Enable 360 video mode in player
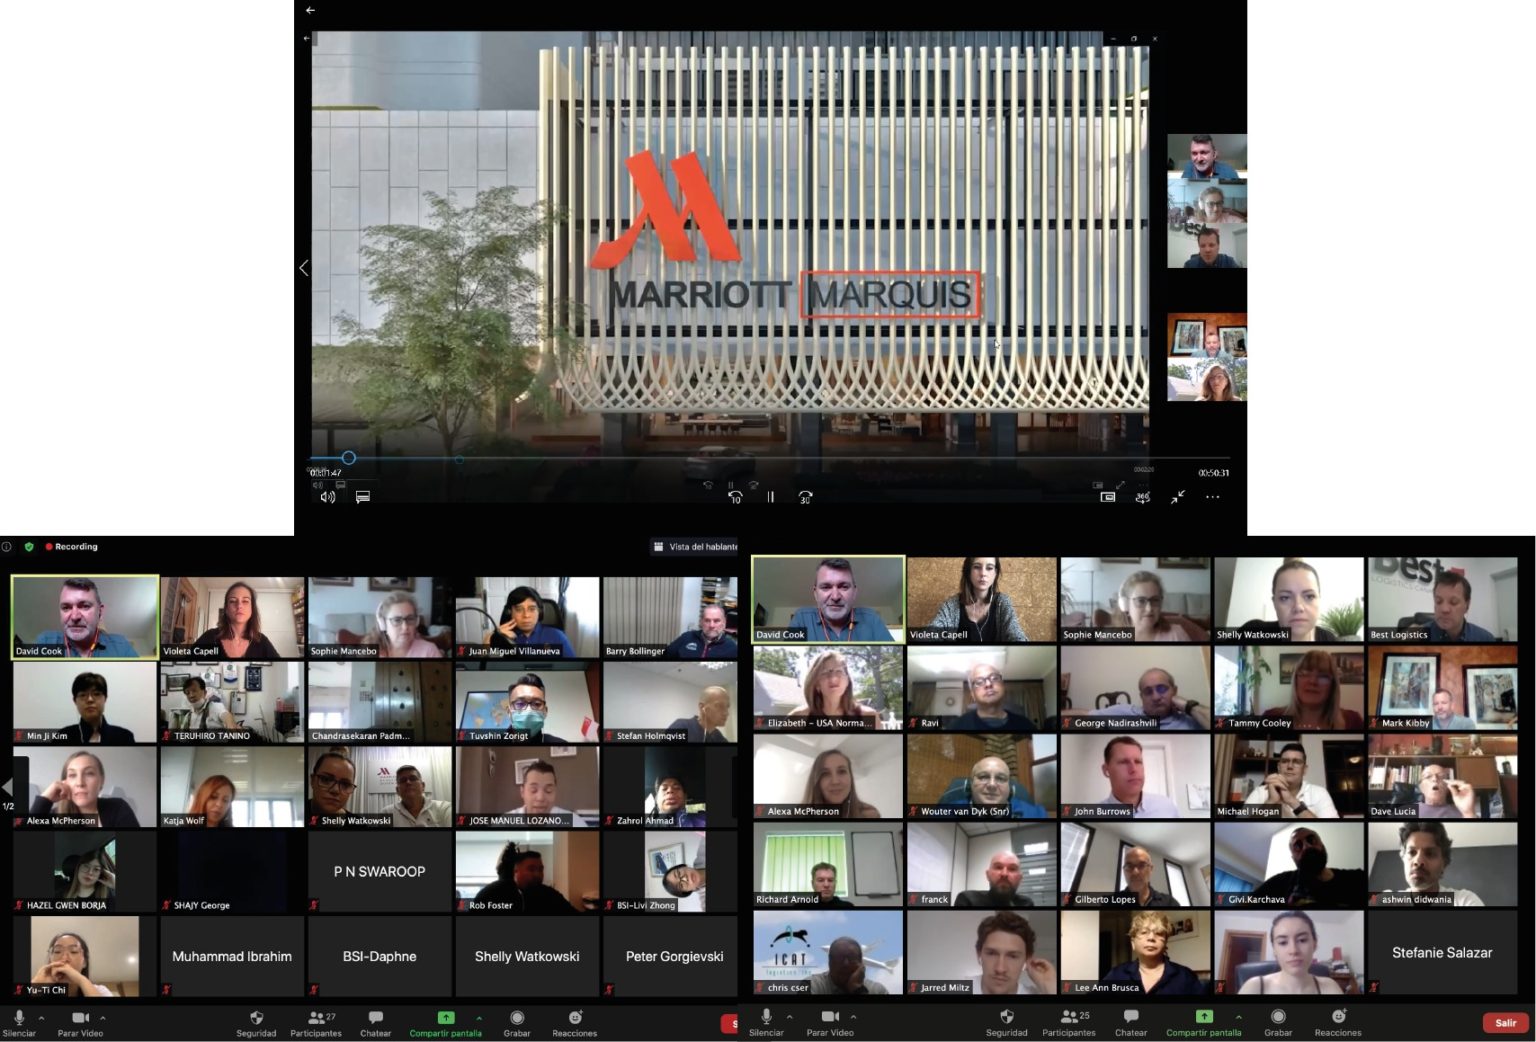This screenshot has width=1536, height=1042. pos(1143,497)
